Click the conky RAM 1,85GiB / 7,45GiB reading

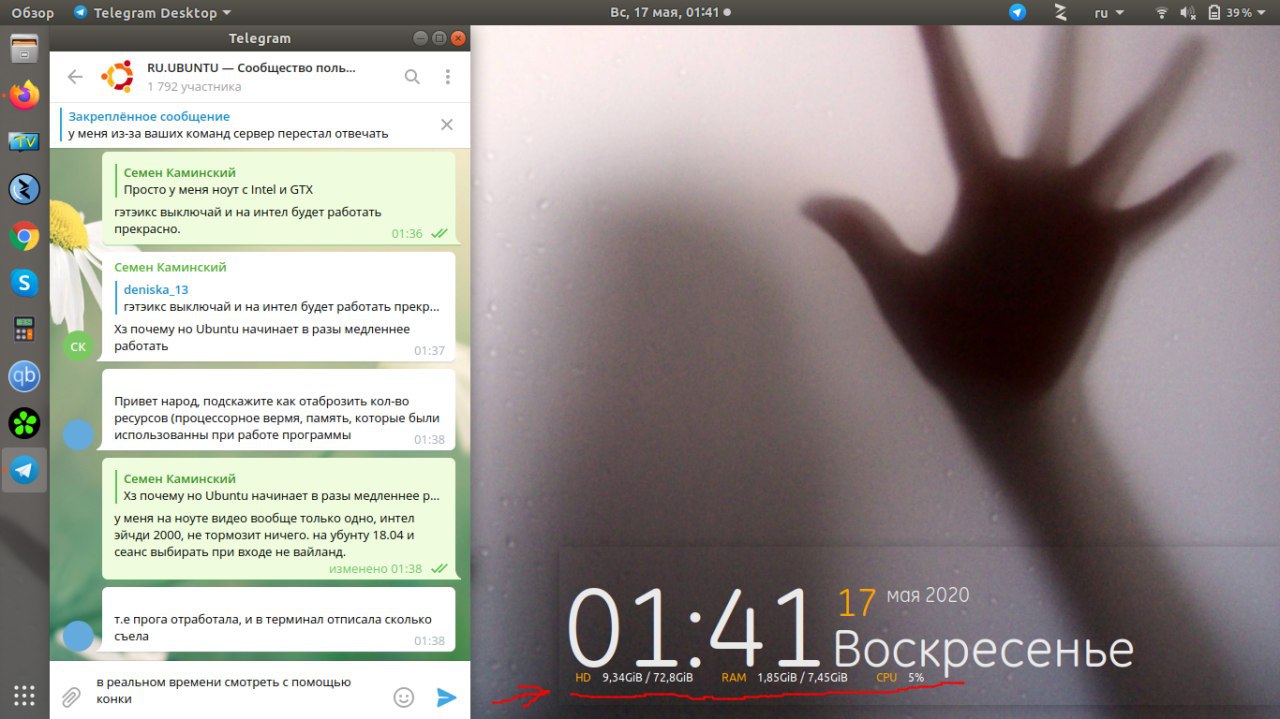tap(784, 678)
